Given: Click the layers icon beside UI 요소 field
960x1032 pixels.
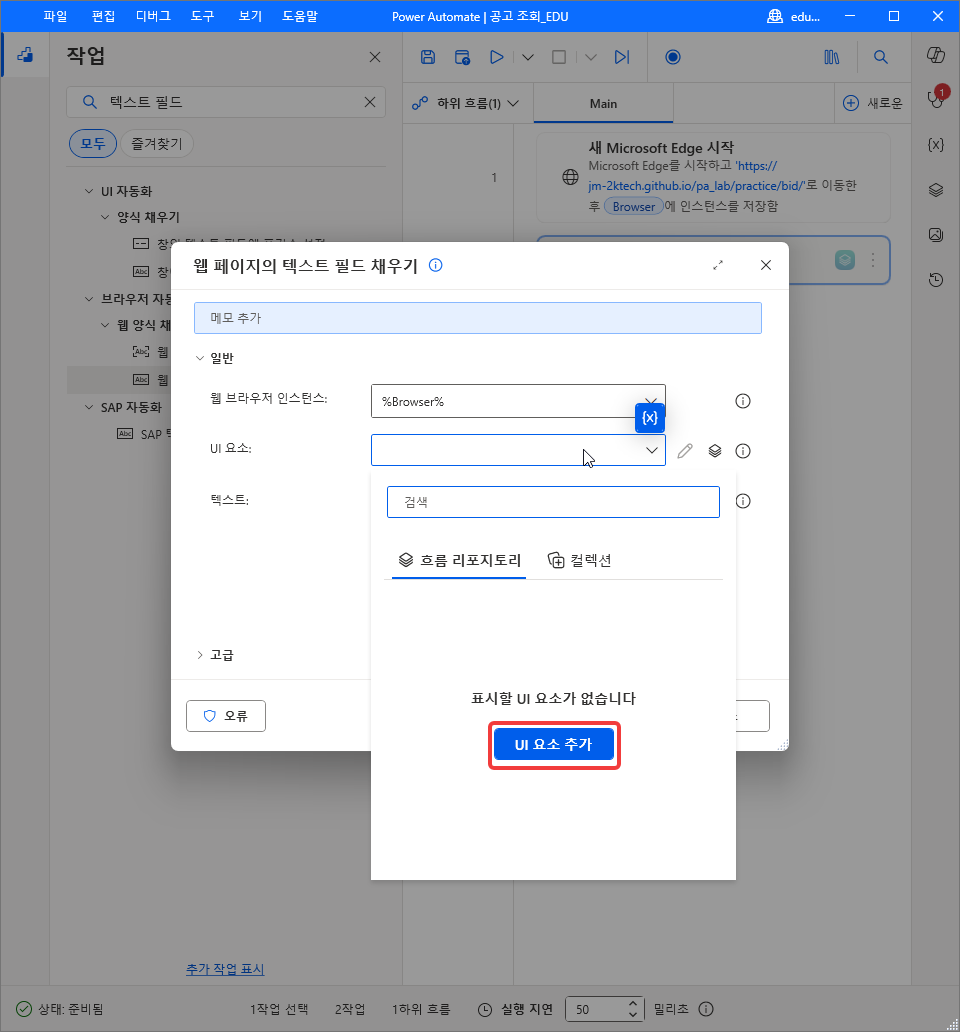Looking at the screenshot, I should pos(715,451).
